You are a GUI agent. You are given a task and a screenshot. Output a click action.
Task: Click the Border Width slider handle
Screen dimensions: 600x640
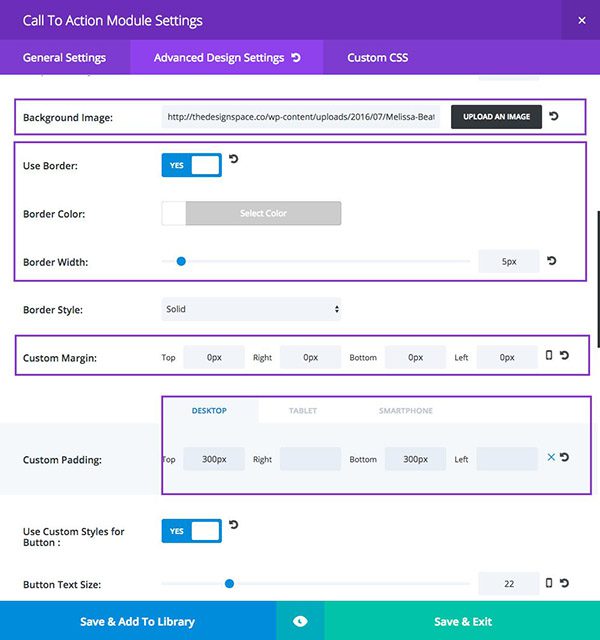pos(181,261)
